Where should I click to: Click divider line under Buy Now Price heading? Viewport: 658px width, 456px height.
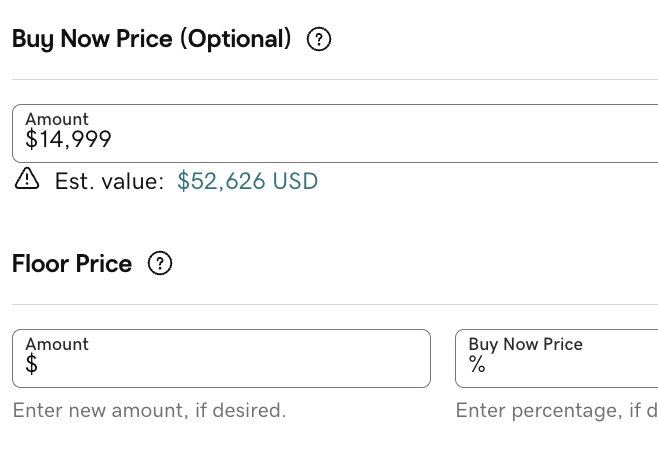coord(335,79)
